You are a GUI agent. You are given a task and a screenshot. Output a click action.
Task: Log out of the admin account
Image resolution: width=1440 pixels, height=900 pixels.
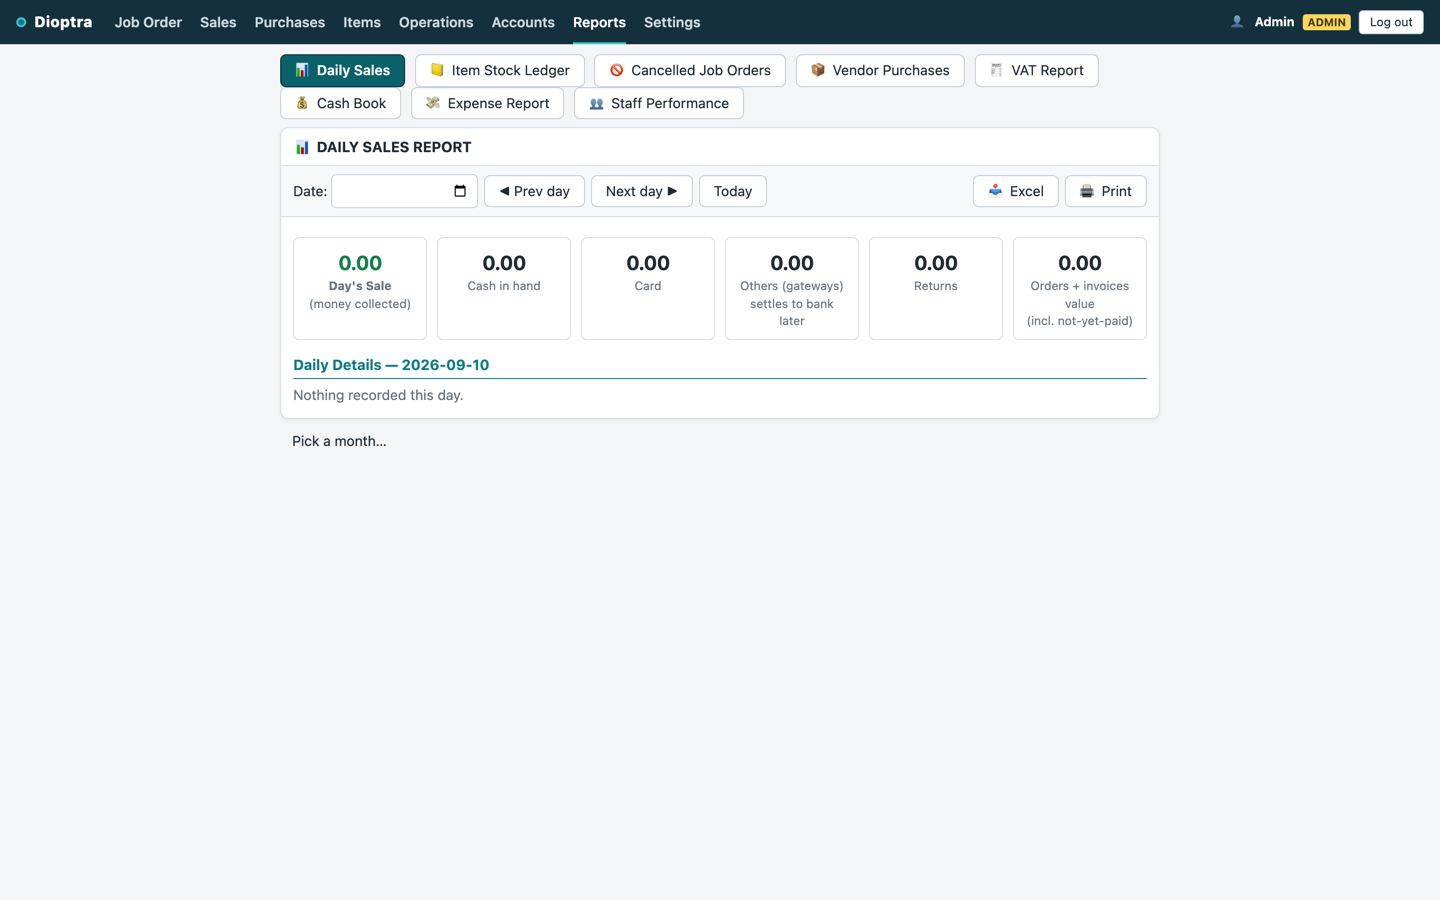coord(1391,22)
